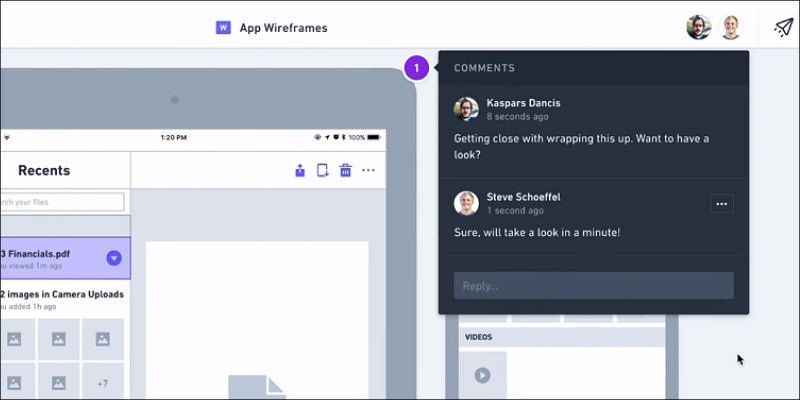800x400 pixels.
Task: Click the share upload icon in wireframe
Action: coord(300,170)
